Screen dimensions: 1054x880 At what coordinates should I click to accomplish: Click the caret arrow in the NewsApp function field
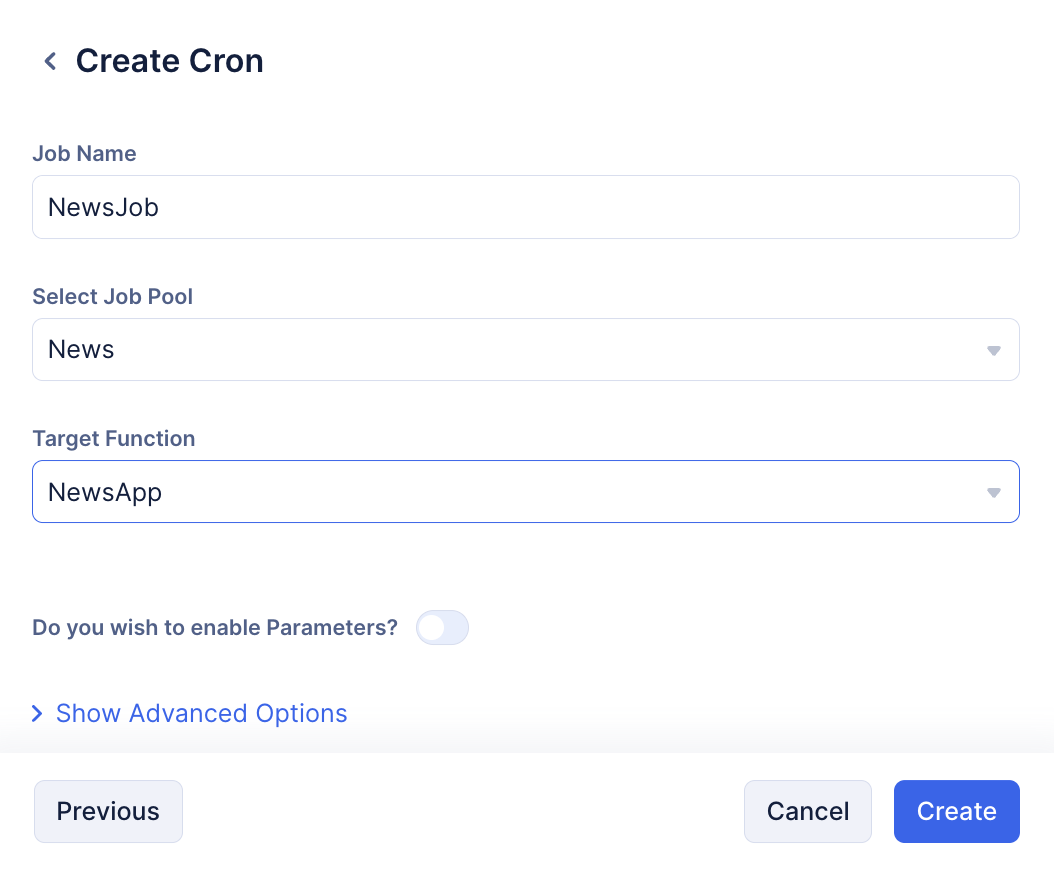994,493
